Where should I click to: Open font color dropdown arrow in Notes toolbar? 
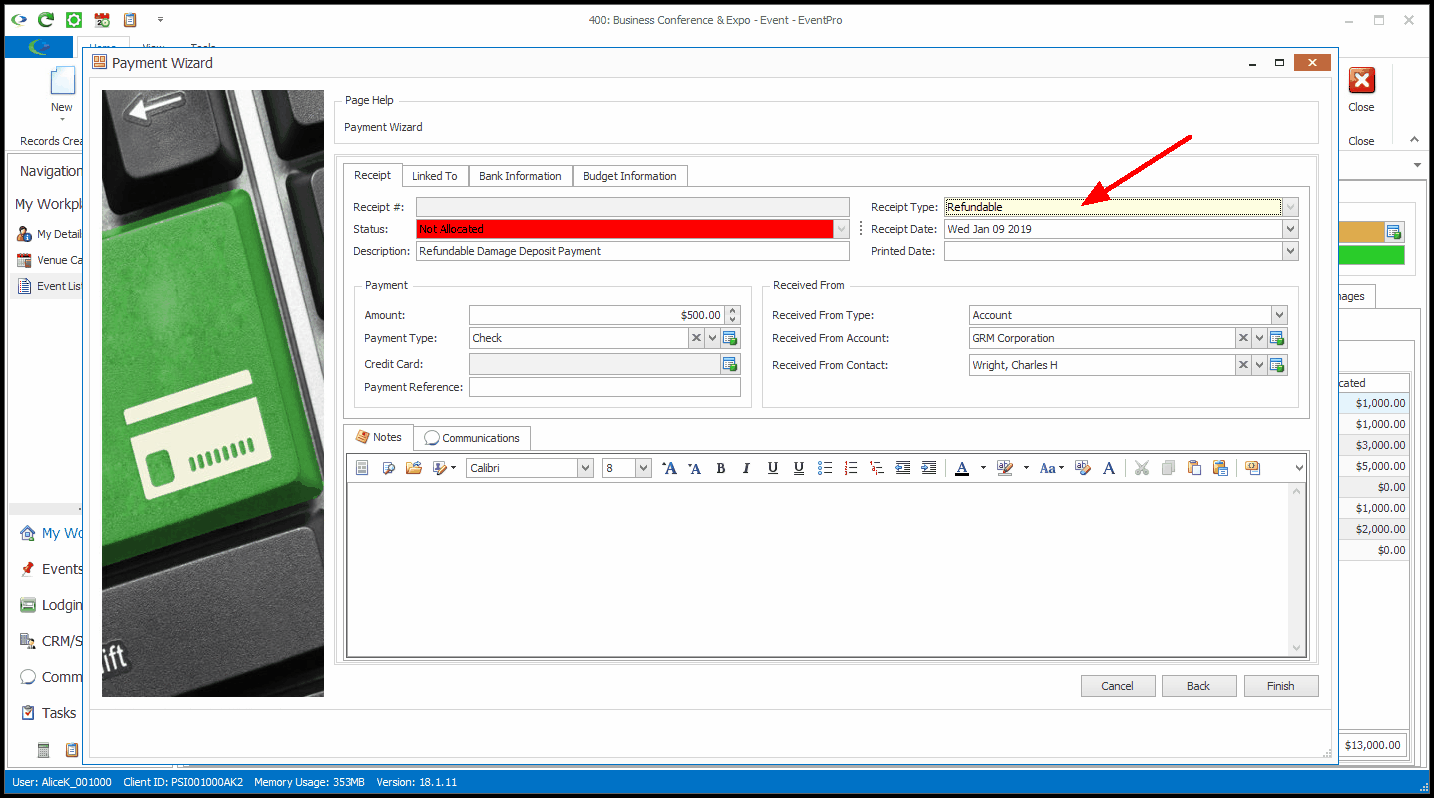coord(983,468)
